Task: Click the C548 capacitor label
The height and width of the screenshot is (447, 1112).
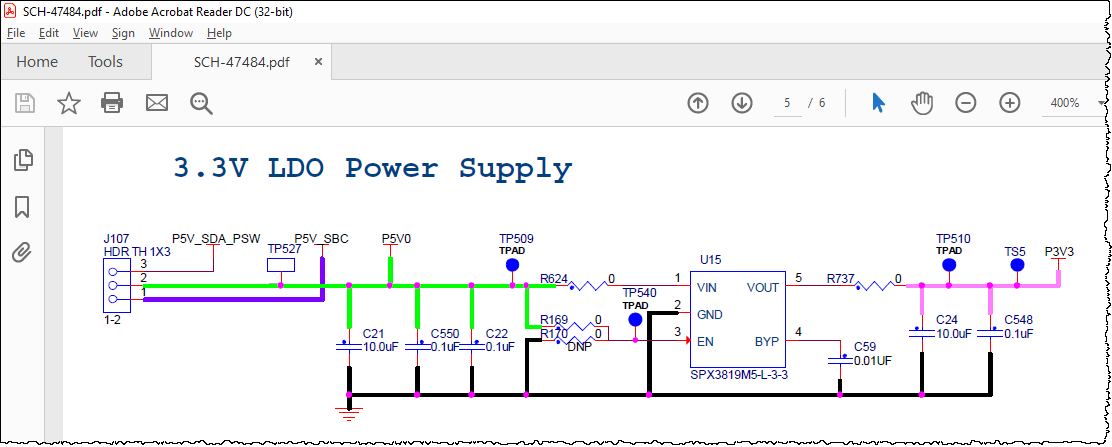Action: click(x=1018, y=319)
